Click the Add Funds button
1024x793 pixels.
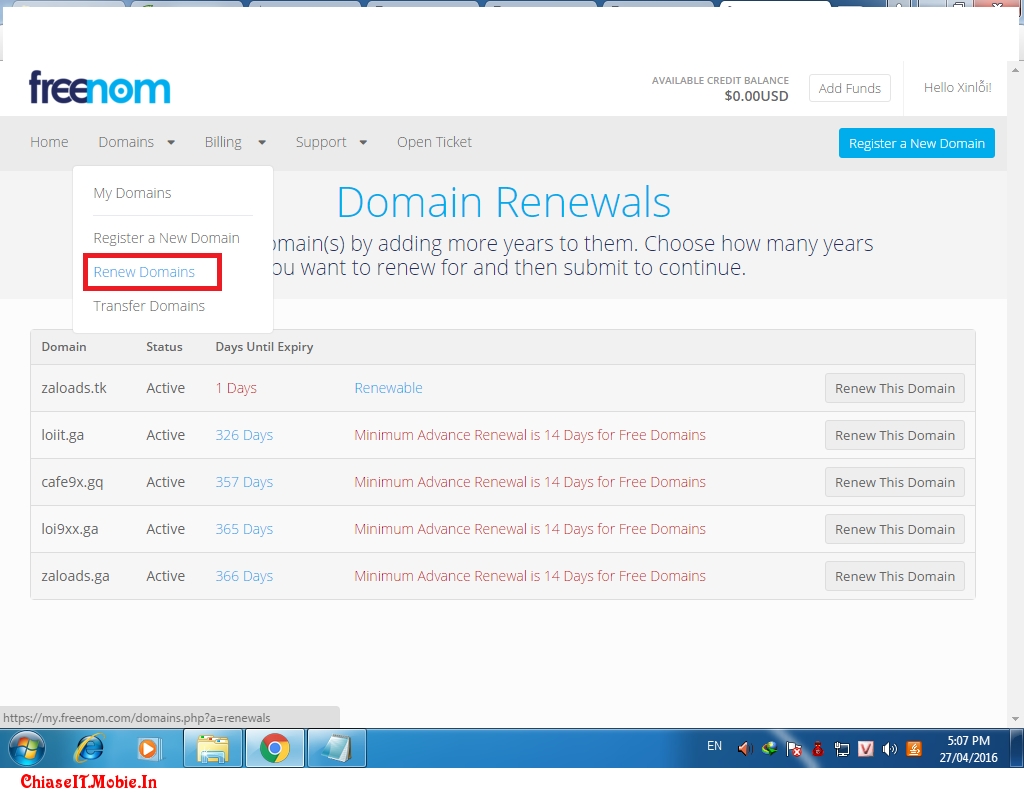pyautogui.click(x=850, y=88)
